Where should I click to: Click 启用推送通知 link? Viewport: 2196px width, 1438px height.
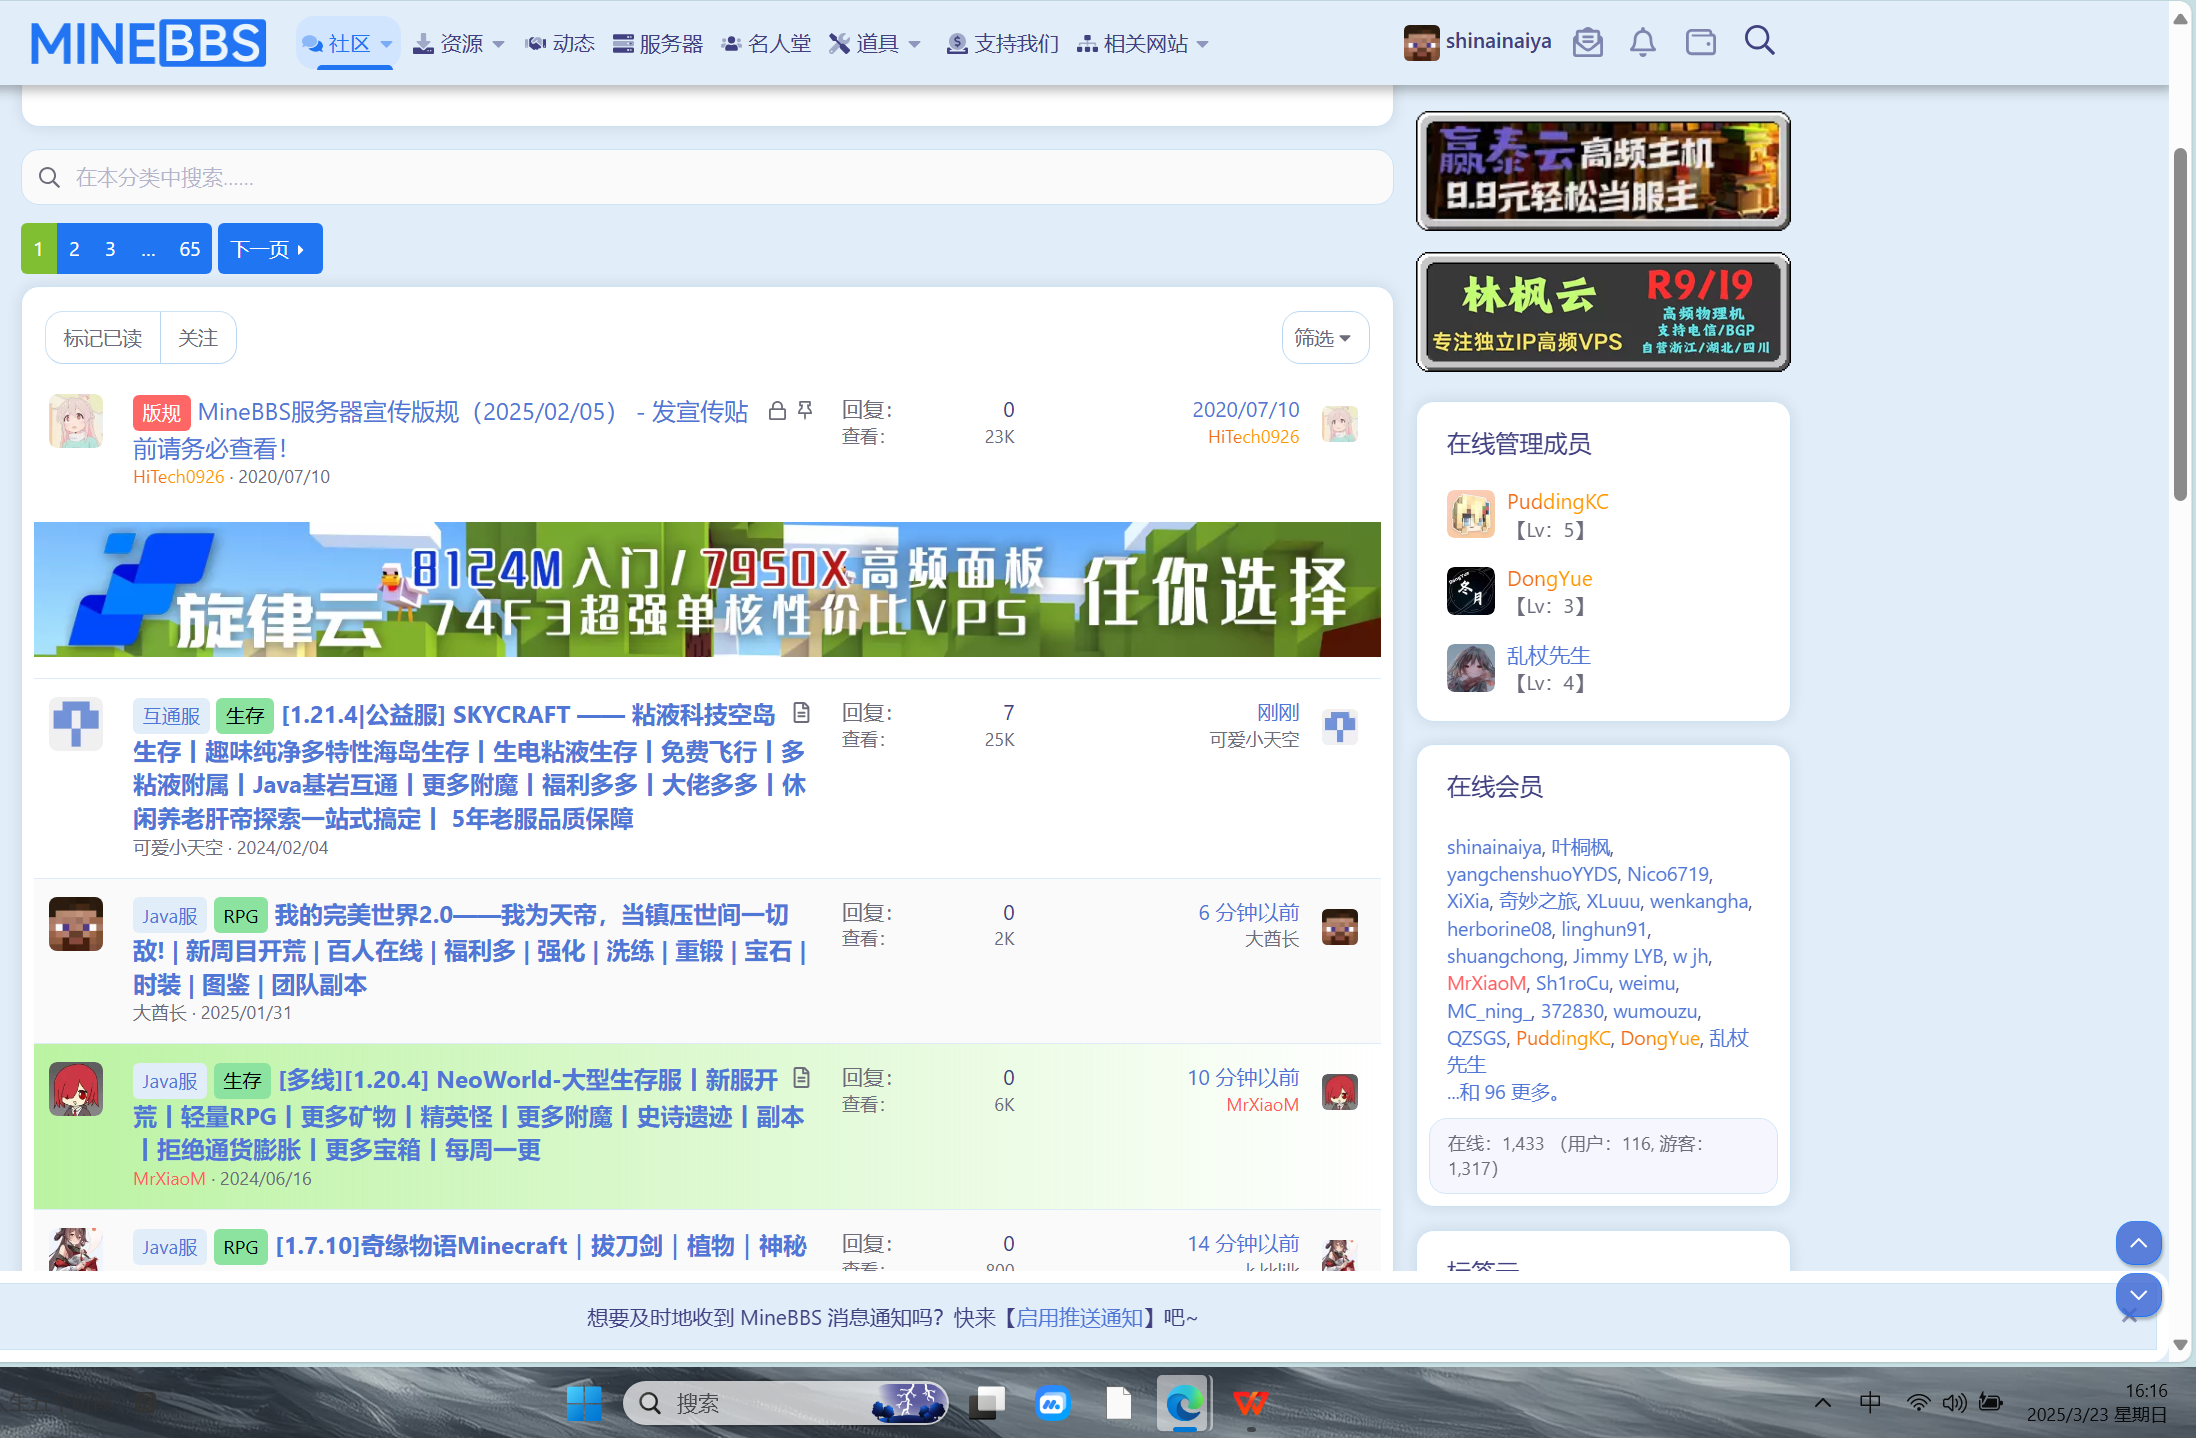point(1080,1318)
